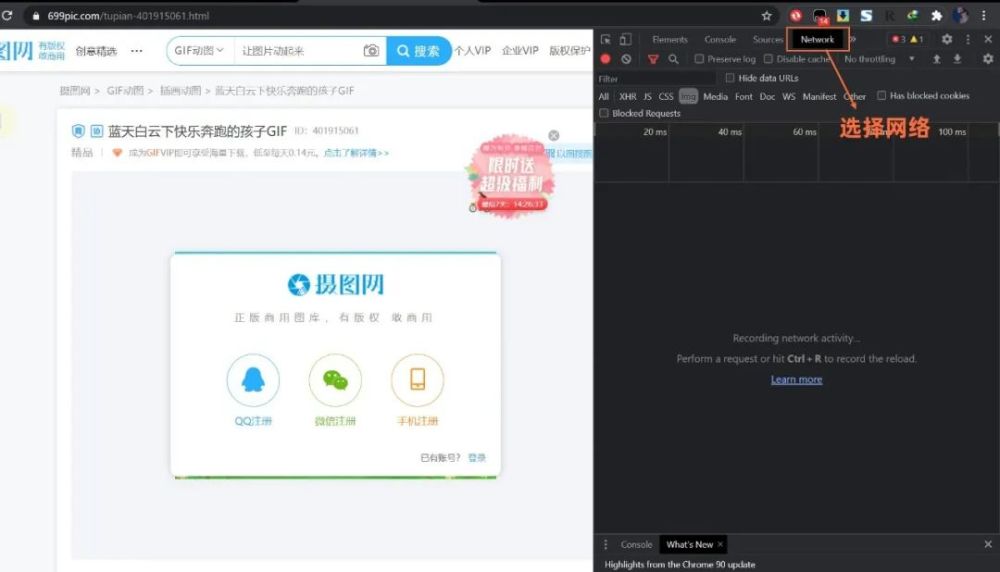Tick the Hide data URLs checkbox

pos(730,78)
